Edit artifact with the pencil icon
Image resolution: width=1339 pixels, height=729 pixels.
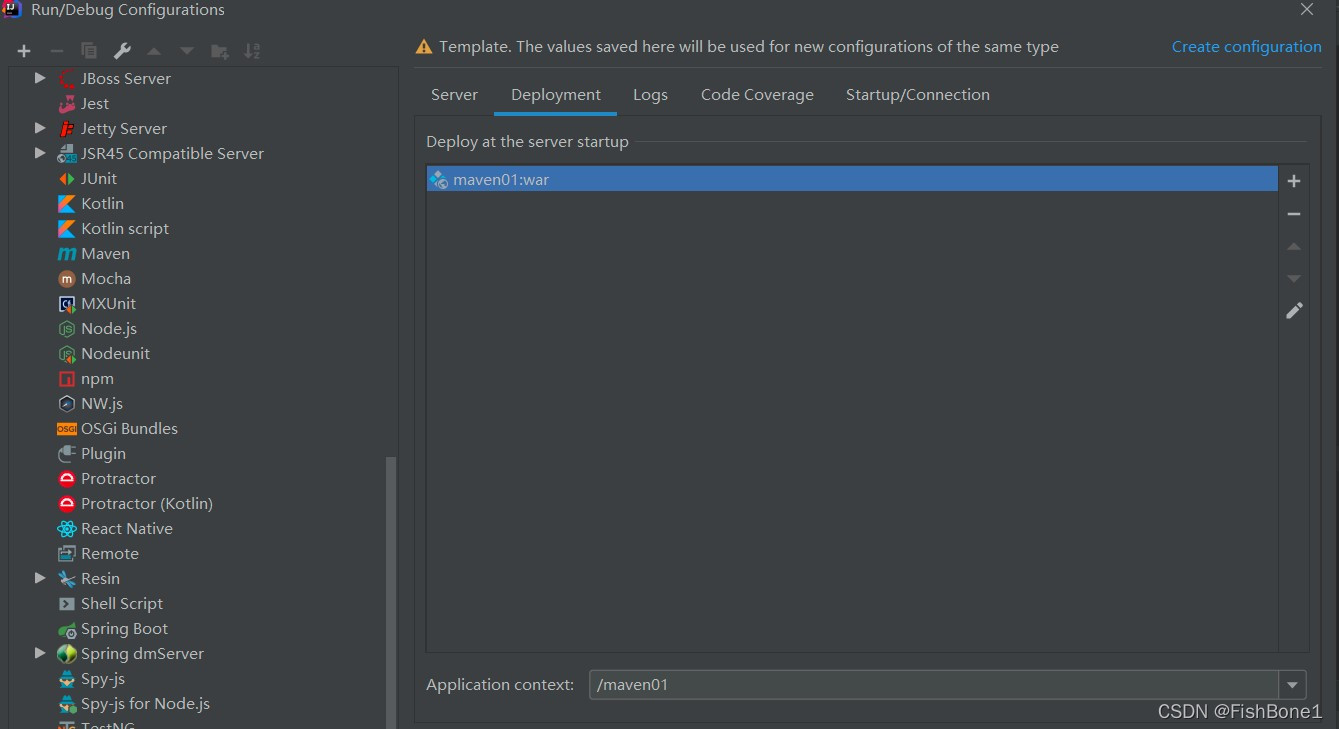[x=1294, y=311]
